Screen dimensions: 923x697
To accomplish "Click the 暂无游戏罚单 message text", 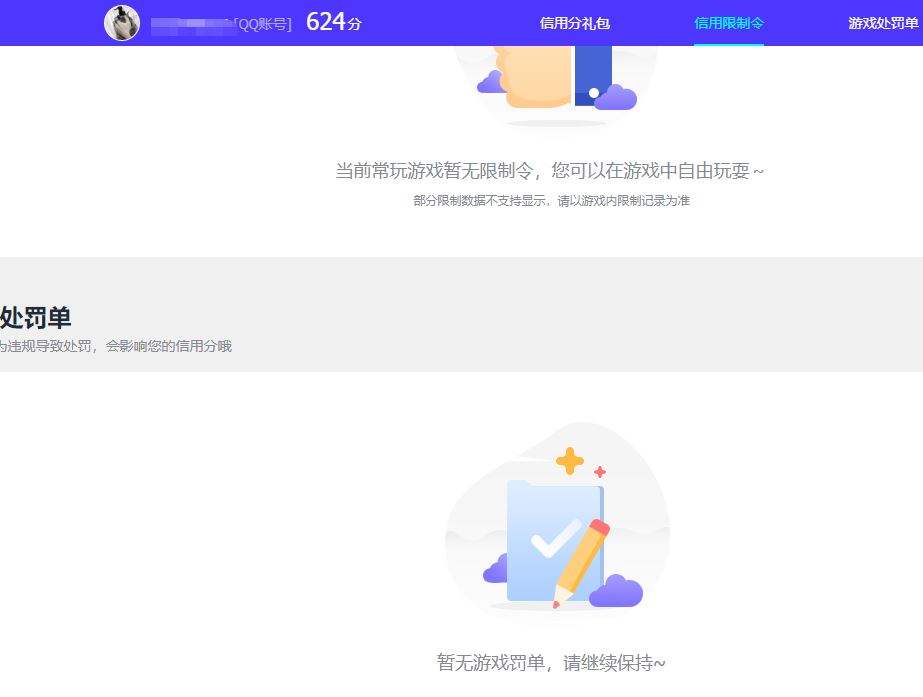I will 551,663.
